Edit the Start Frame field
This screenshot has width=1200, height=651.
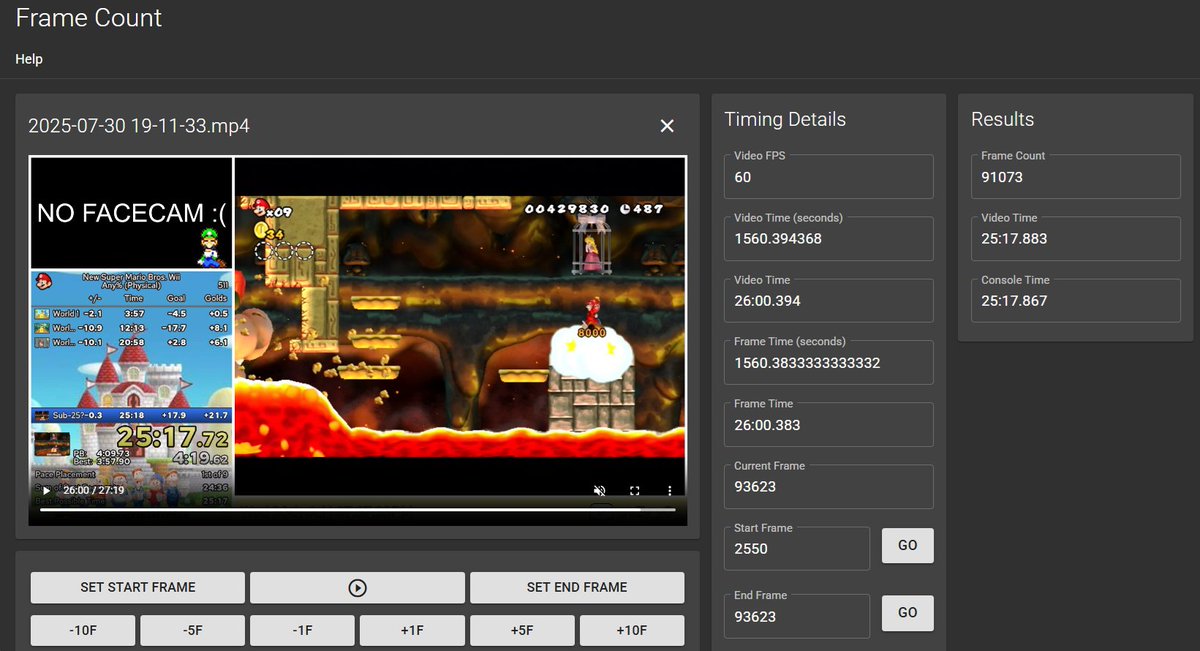coord(797,549)
